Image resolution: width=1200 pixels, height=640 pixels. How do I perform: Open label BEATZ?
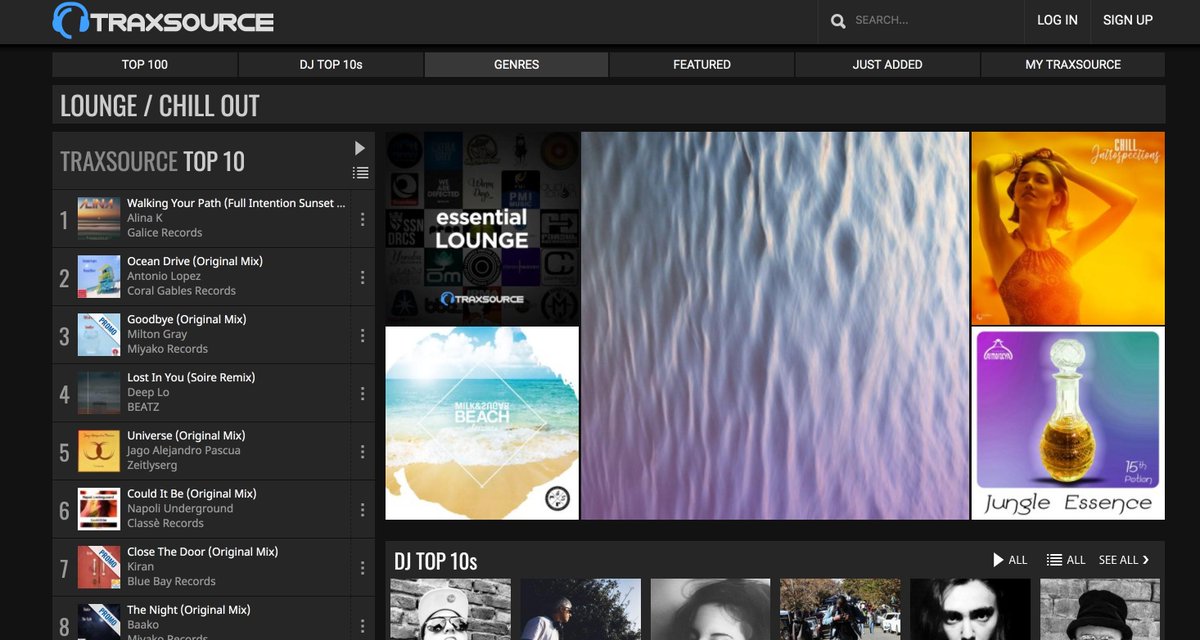[143, 407]
